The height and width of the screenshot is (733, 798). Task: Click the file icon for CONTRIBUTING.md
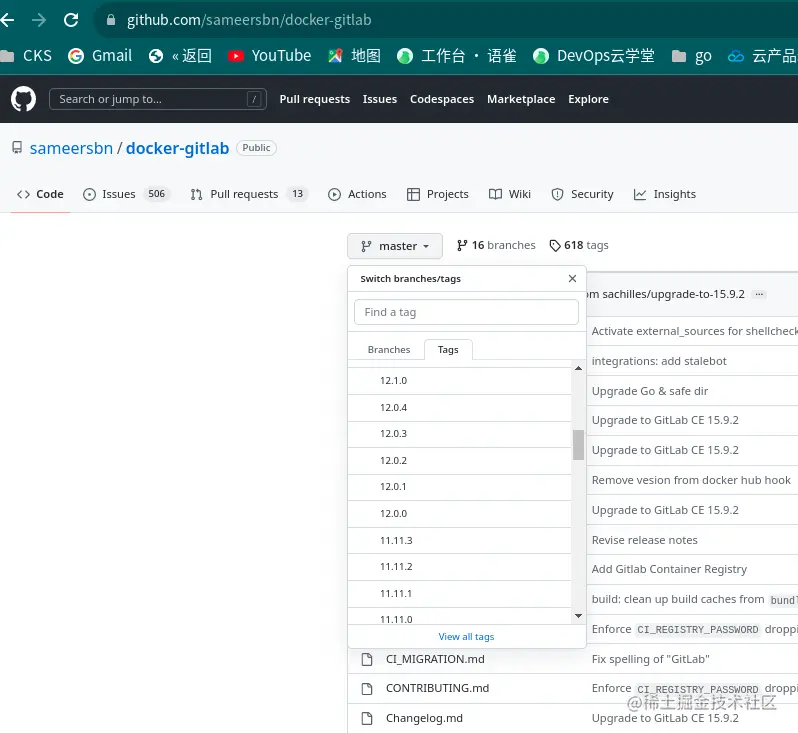tap(366, 689)
